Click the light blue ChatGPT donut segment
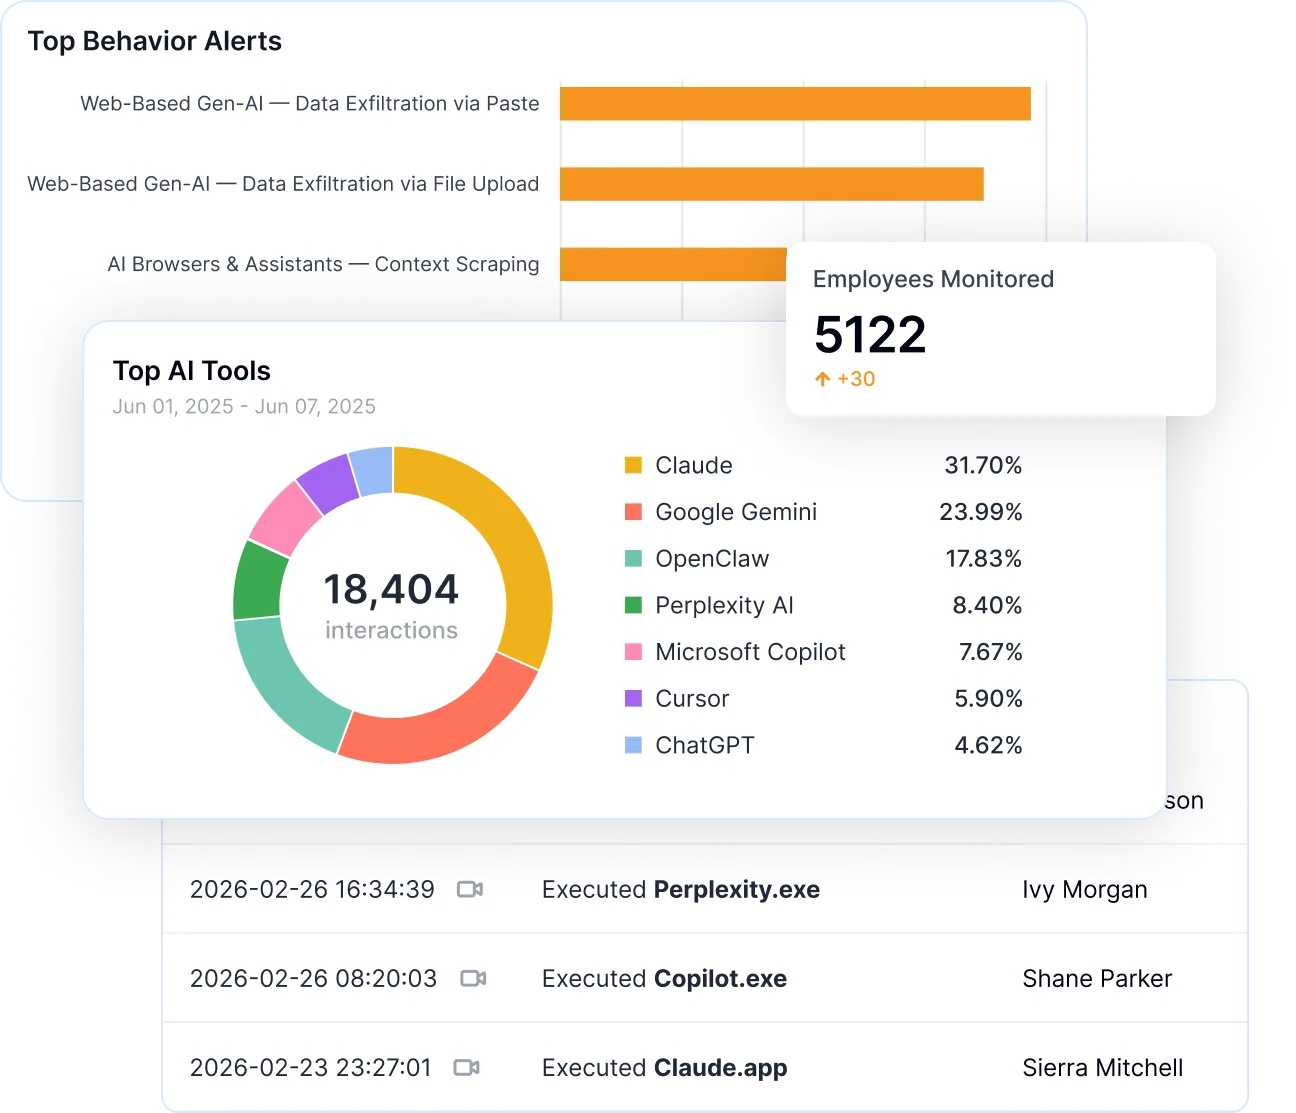 pos(373,470)
